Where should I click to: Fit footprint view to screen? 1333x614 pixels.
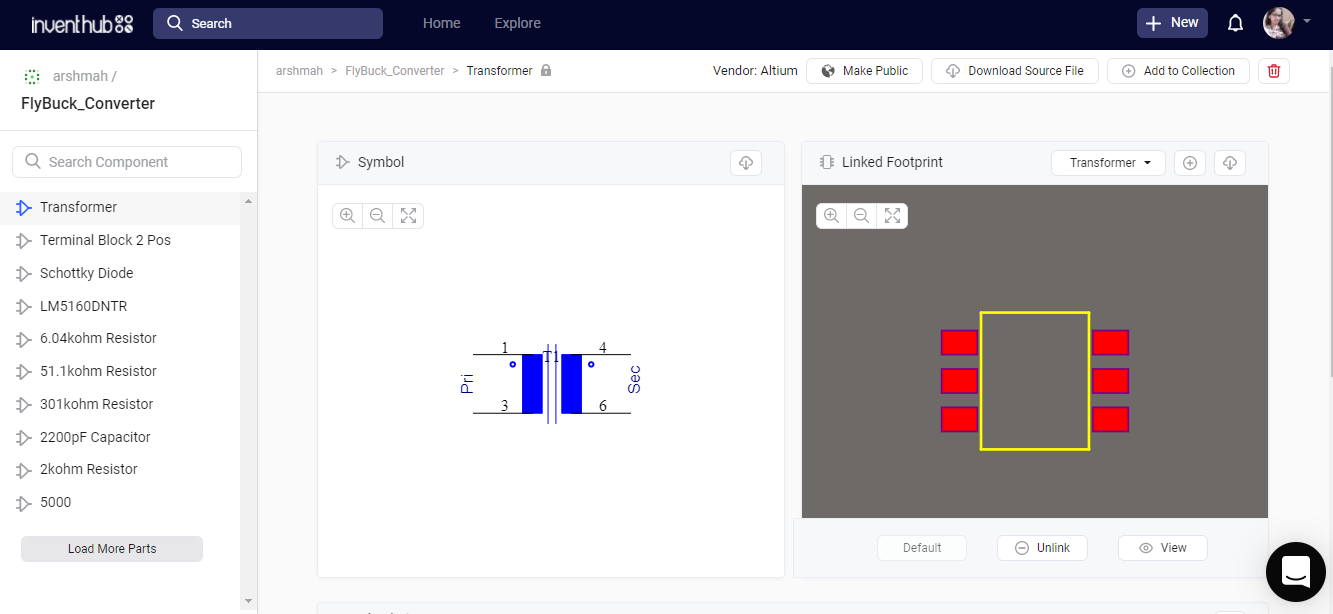pos(892,215)
